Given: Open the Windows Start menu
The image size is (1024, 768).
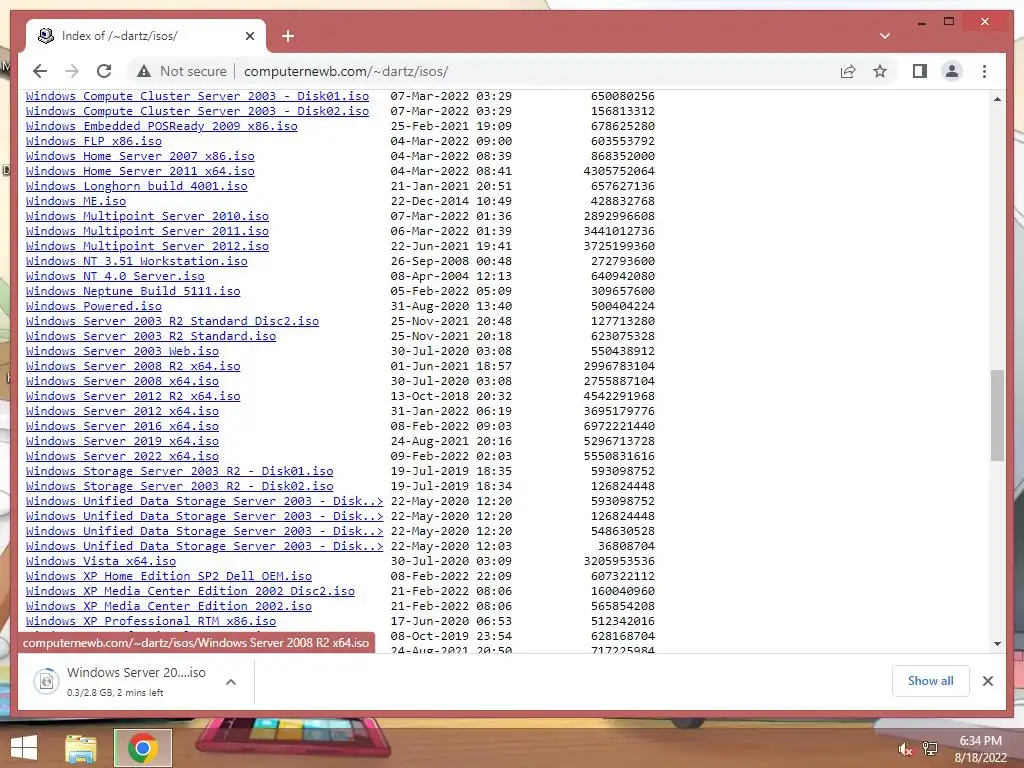Looking at the screenshot, I should 24,748.
